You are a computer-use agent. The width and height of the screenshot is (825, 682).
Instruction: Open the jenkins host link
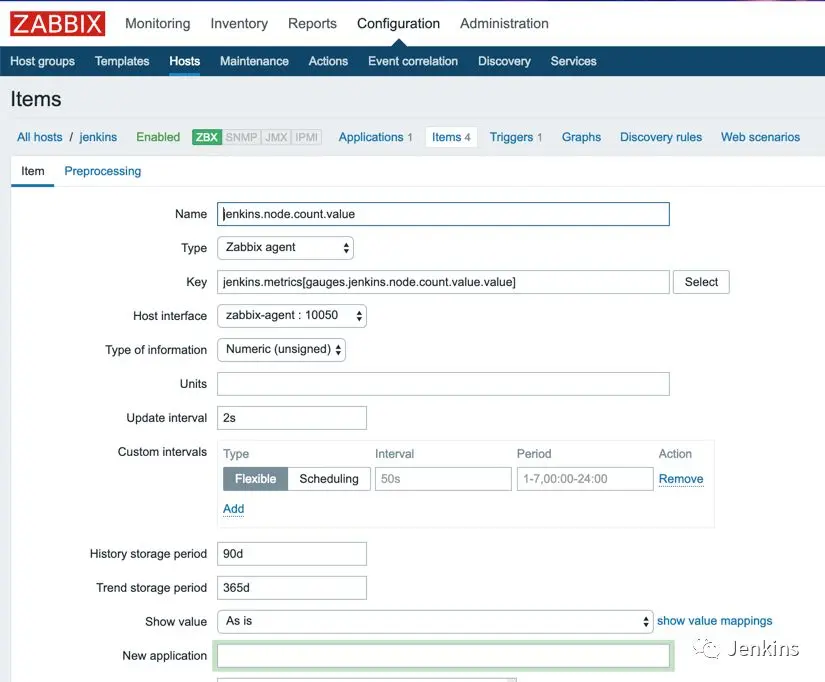point(98,137)
